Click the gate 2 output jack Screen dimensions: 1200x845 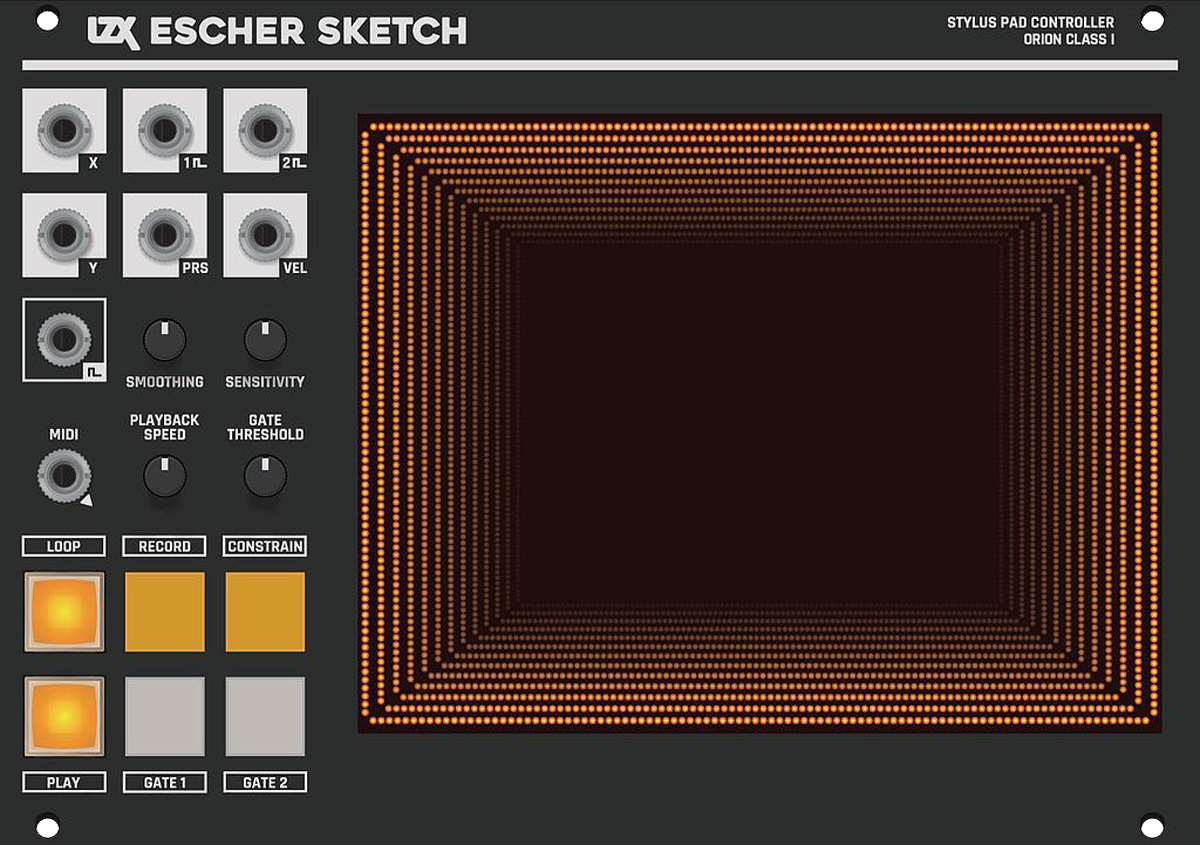(x=265, y=130)
